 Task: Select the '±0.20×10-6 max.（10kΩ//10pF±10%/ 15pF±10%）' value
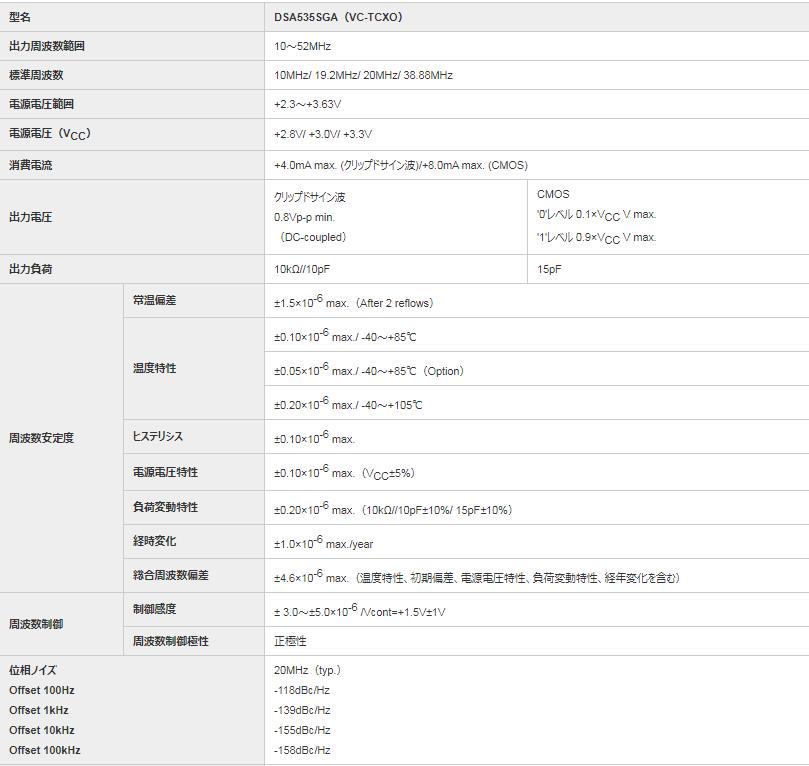coord(394,509)
